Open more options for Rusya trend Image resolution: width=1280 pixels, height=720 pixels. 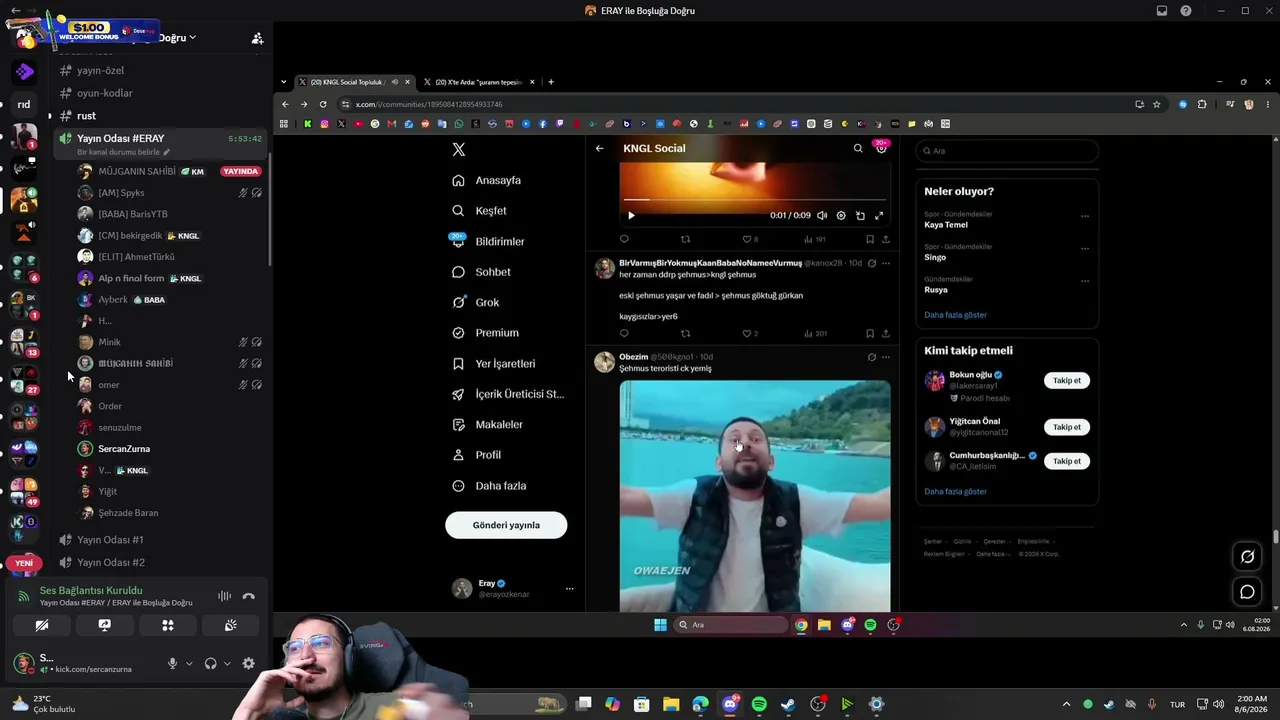[x=1085, y=281]
